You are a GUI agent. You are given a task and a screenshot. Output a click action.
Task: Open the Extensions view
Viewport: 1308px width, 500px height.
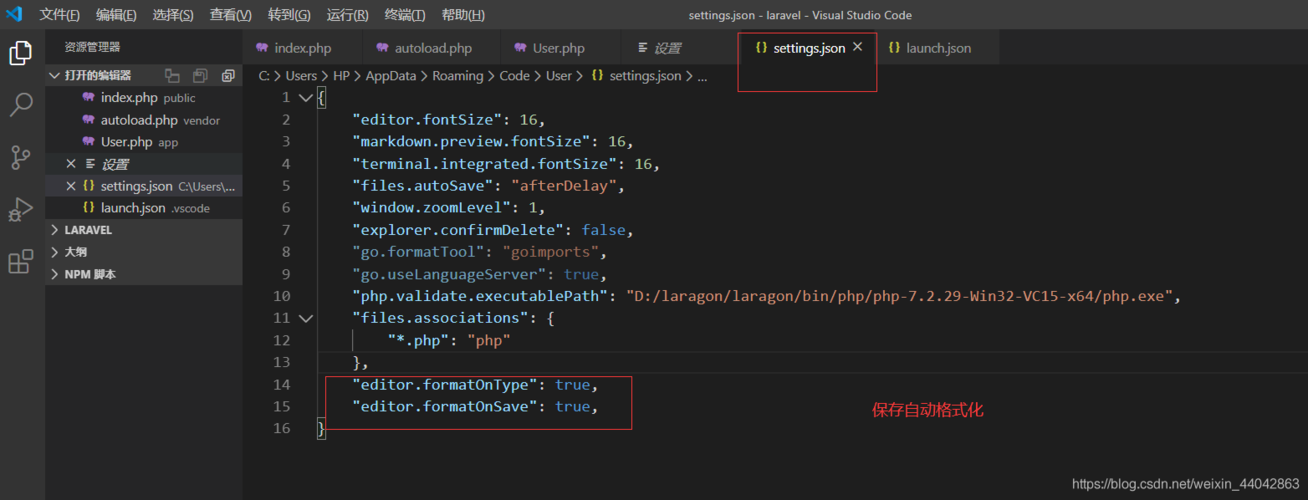pyautogui.click(x=21, y=262)
